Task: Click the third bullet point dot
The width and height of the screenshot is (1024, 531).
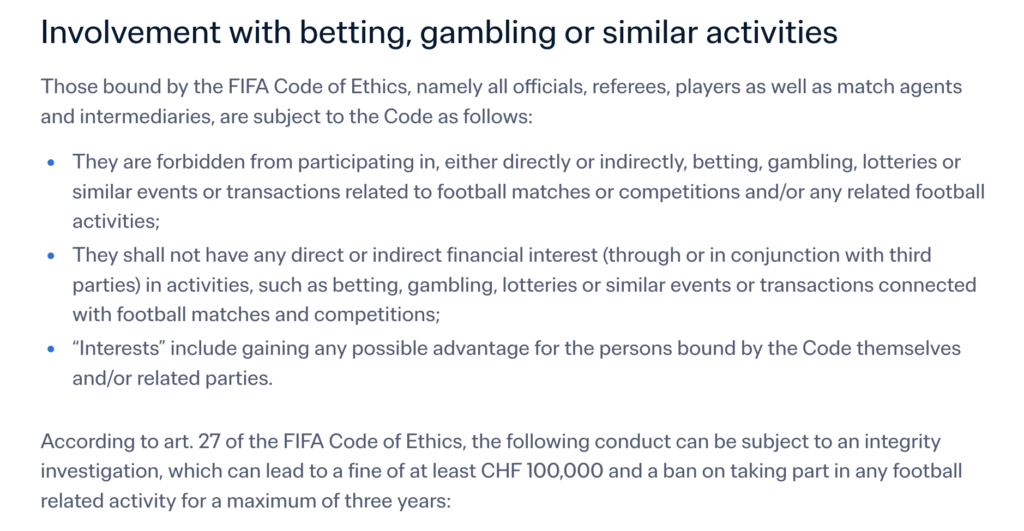Action: (51, 349)
